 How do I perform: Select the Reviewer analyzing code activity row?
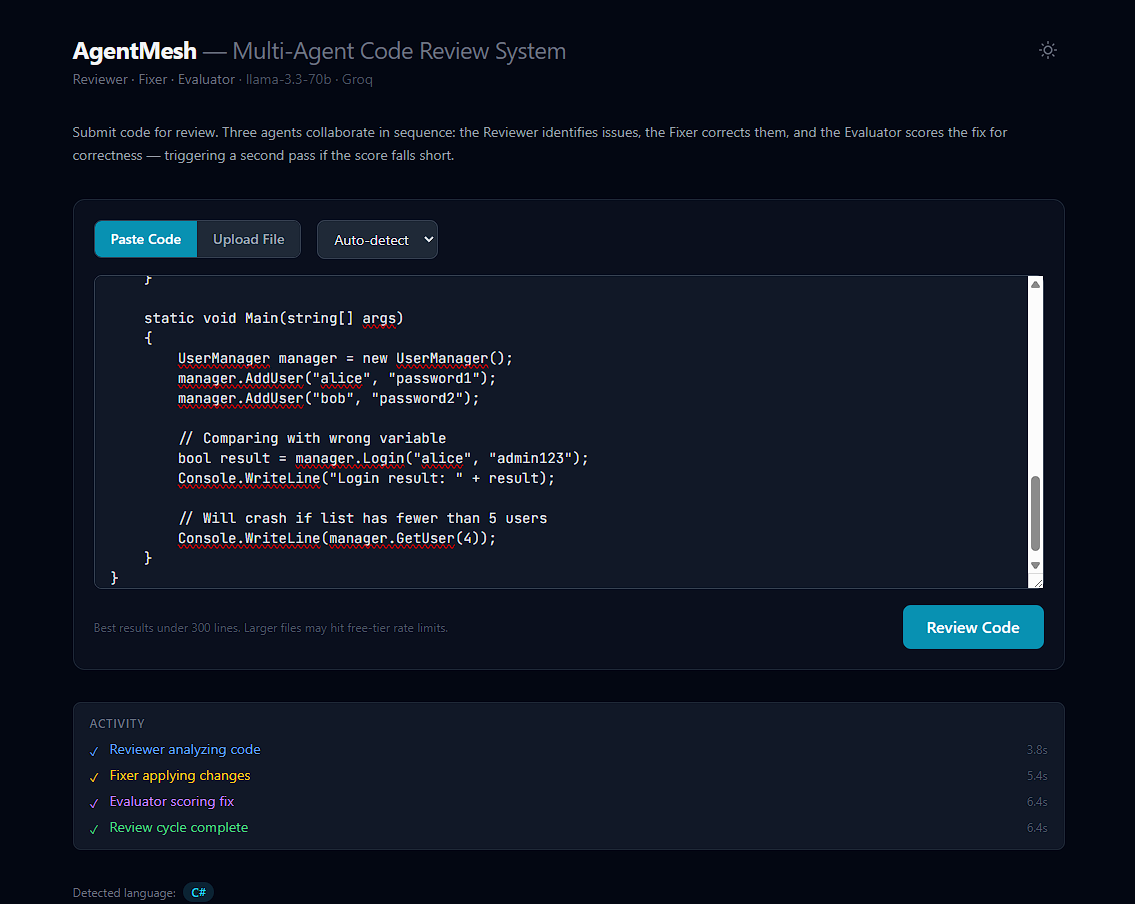coord(184,750)
